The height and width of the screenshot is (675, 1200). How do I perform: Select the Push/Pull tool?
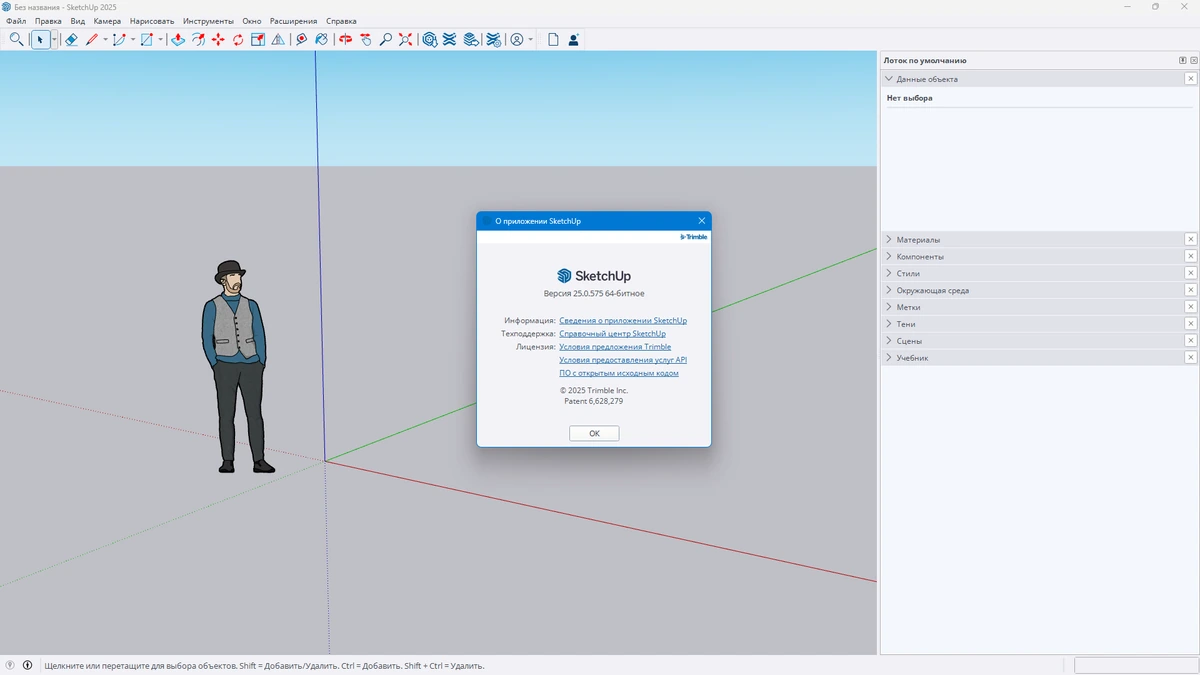178,40
